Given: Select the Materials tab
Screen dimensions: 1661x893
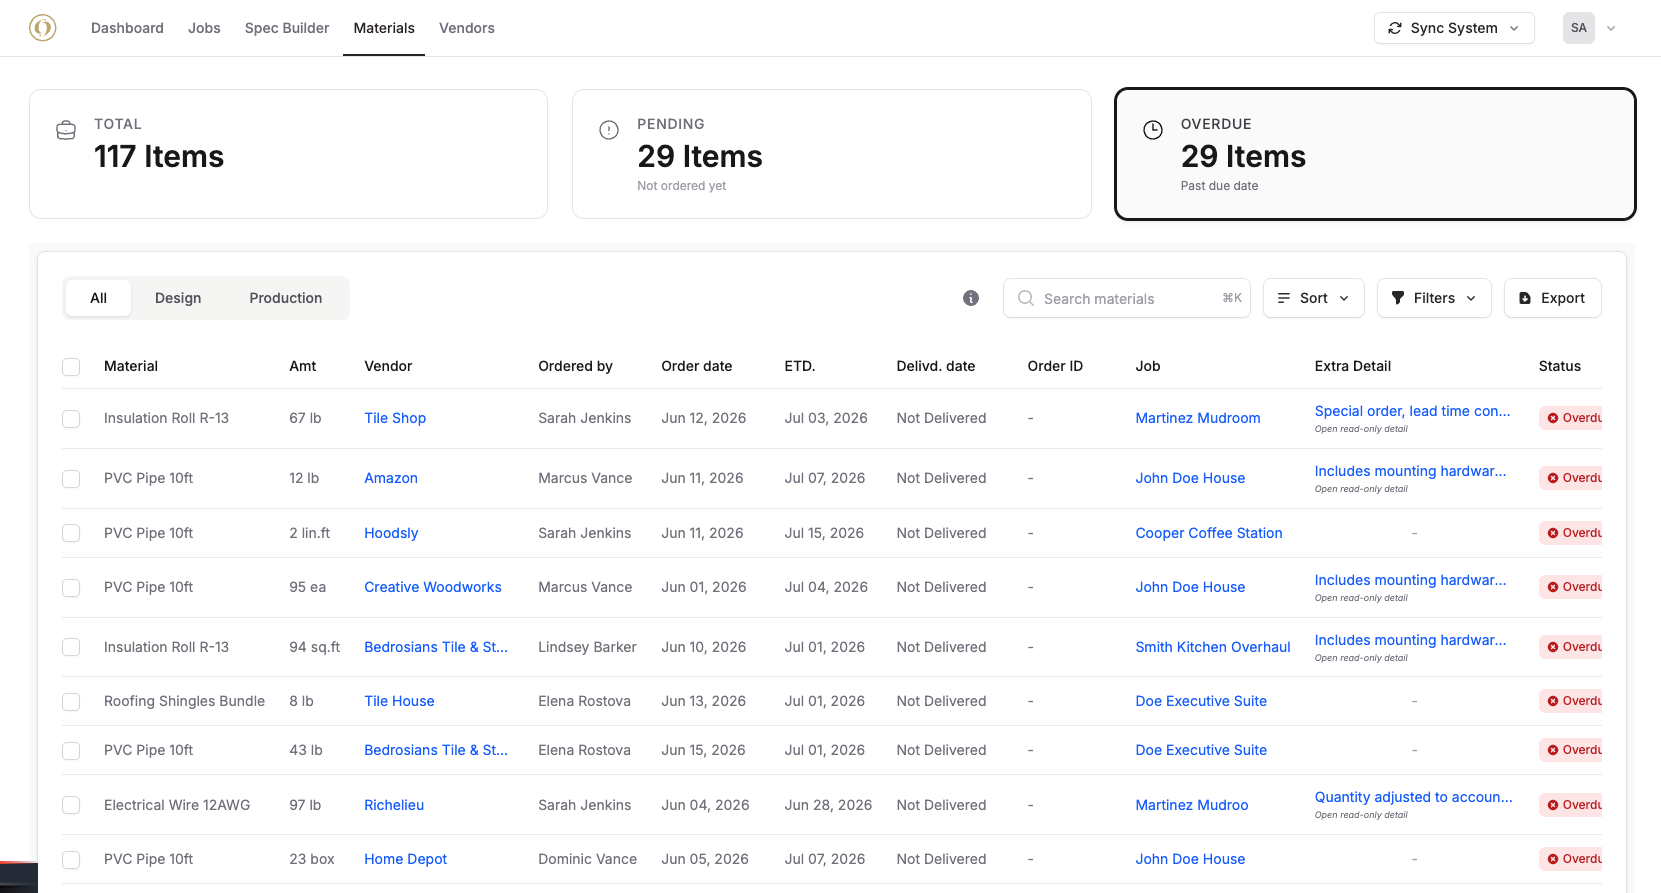Looking at the screenshot, I should [384, 28].
